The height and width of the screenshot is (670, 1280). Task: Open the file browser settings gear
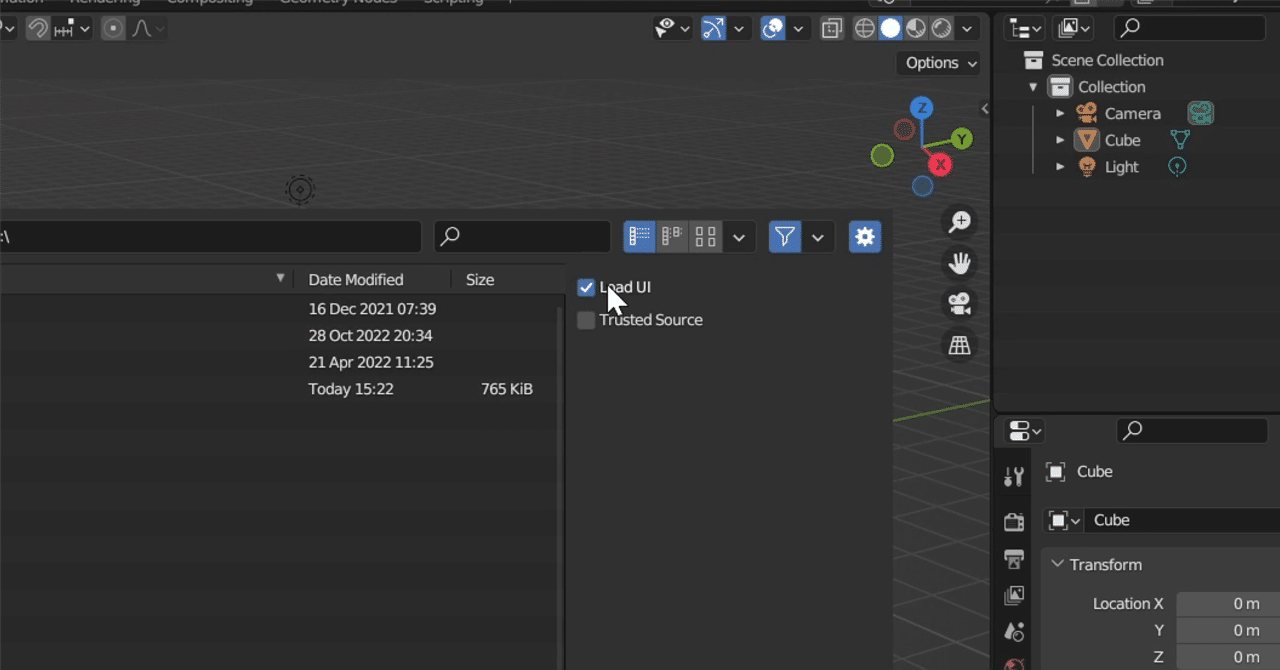864,237
